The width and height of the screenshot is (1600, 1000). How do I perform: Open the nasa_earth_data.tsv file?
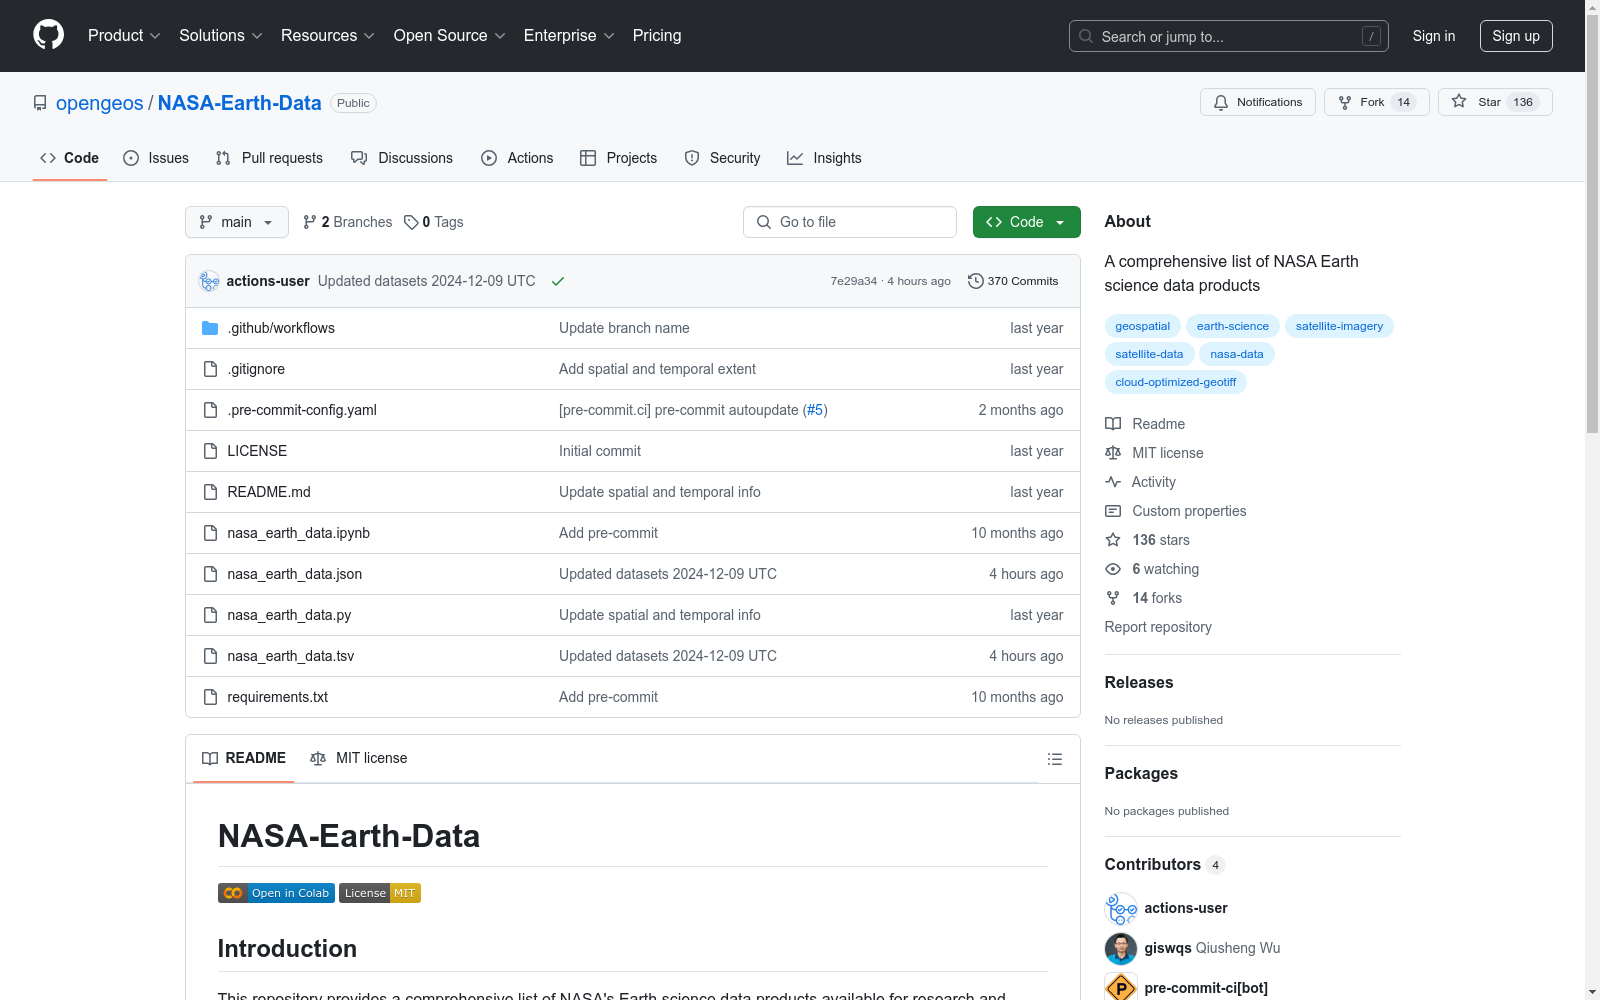291,656
